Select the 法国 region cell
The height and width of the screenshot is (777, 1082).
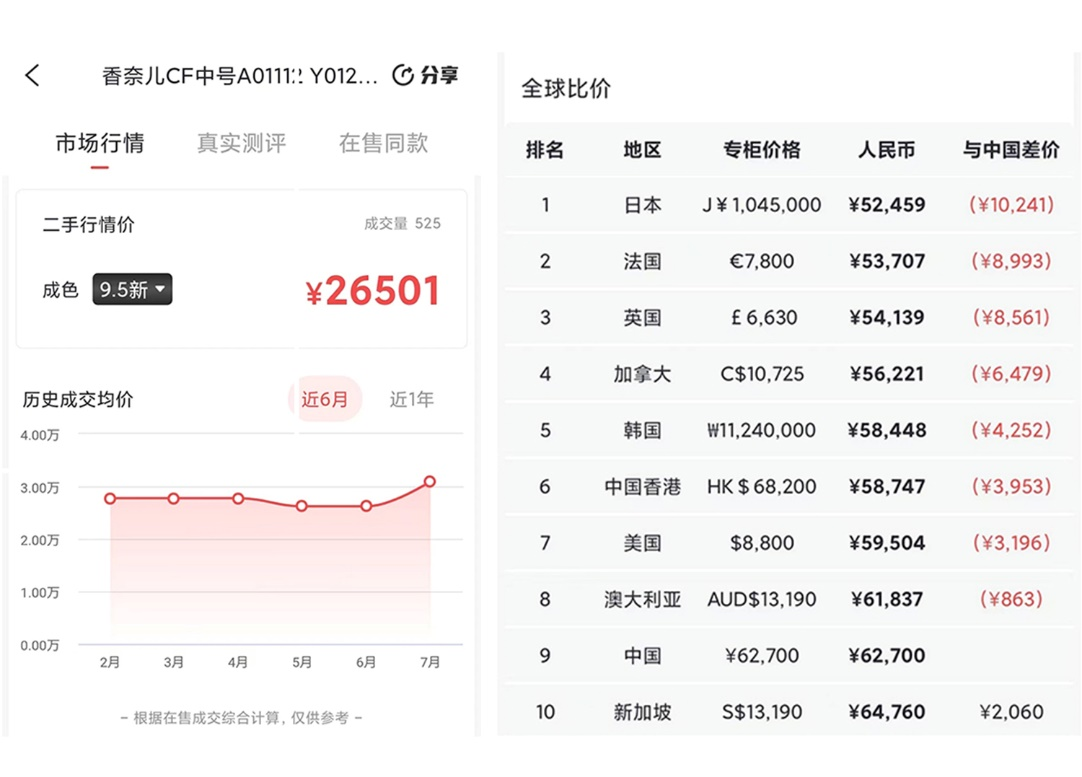pos(642,262)
